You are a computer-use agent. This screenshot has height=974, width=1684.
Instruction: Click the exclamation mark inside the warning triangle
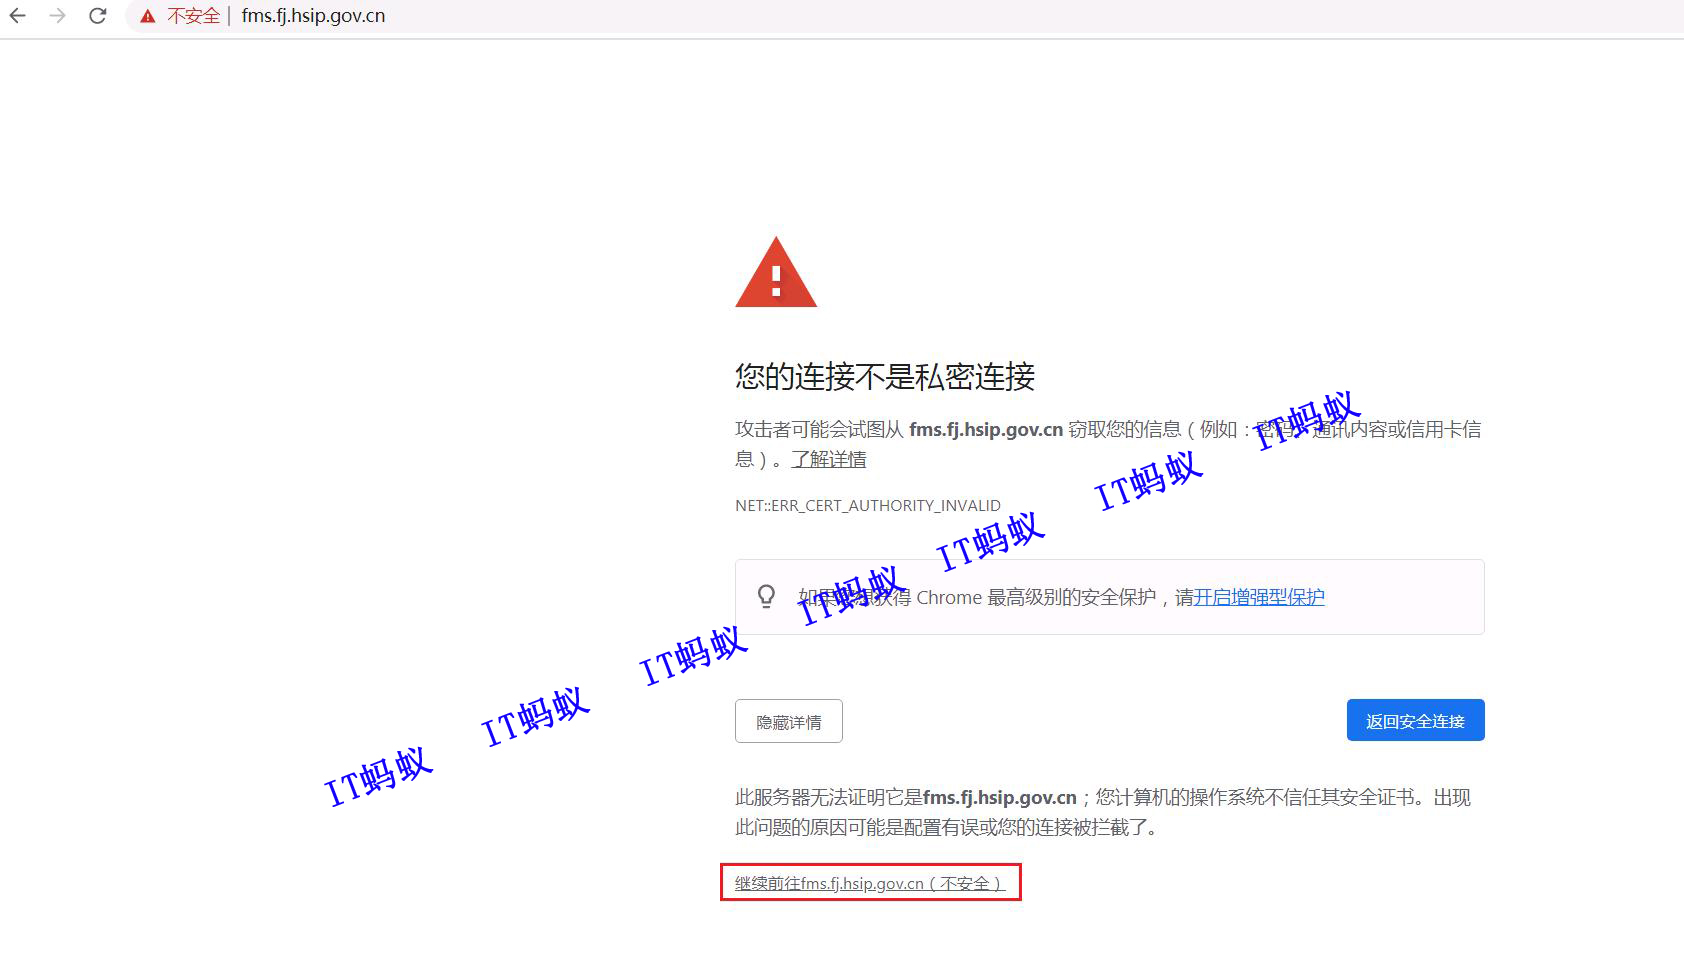[x=777, y=283]
